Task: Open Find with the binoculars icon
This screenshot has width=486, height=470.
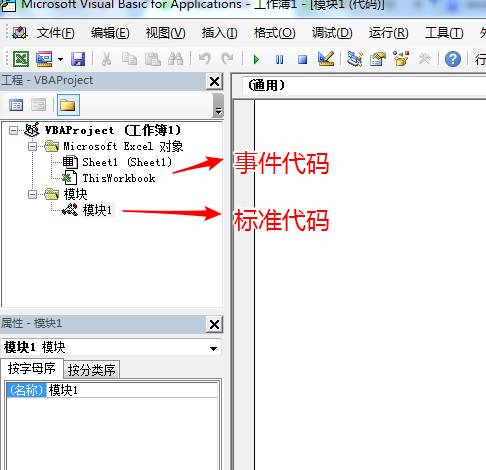Action: [176, 59]
